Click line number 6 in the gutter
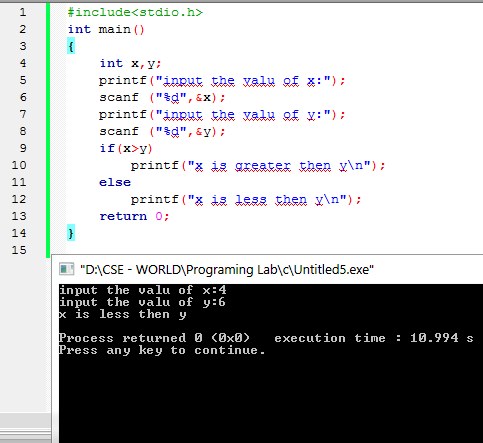This screenshot has width=483, height=443. (23, 97)
